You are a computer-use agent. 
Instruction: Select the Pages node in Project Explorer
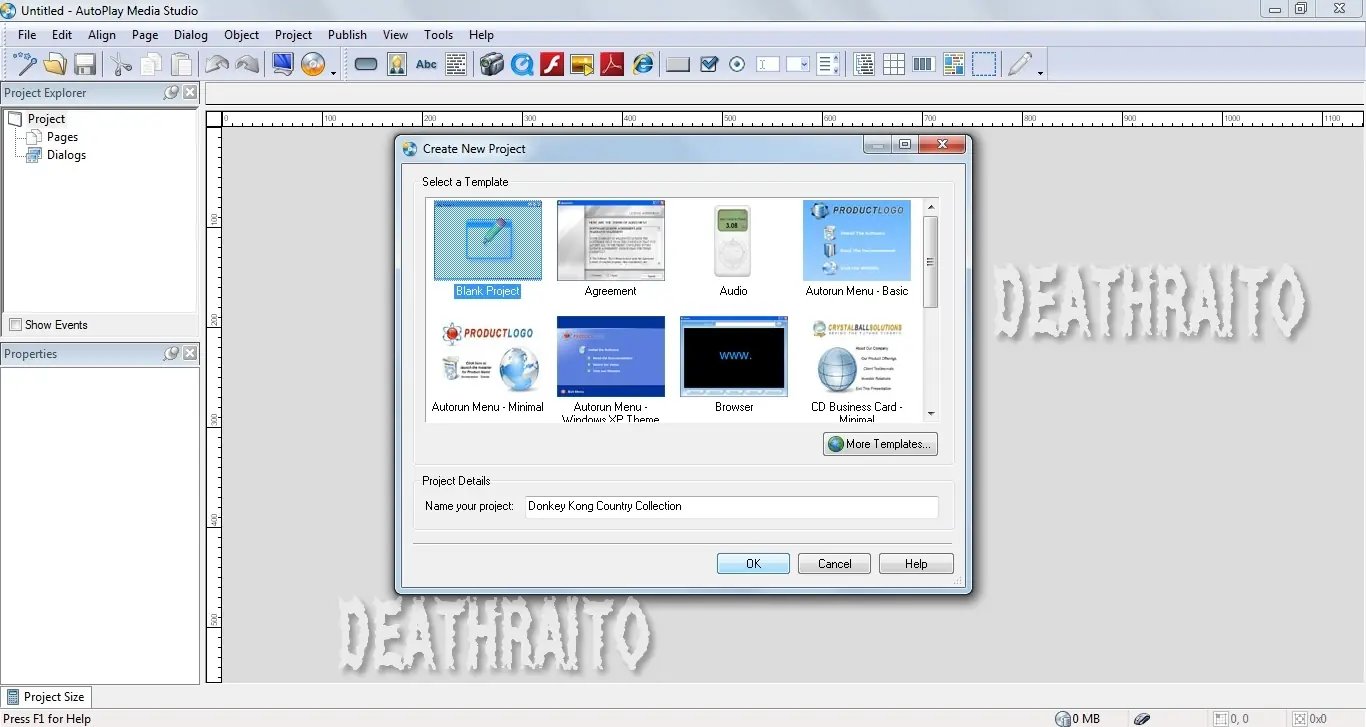[62, 137]
